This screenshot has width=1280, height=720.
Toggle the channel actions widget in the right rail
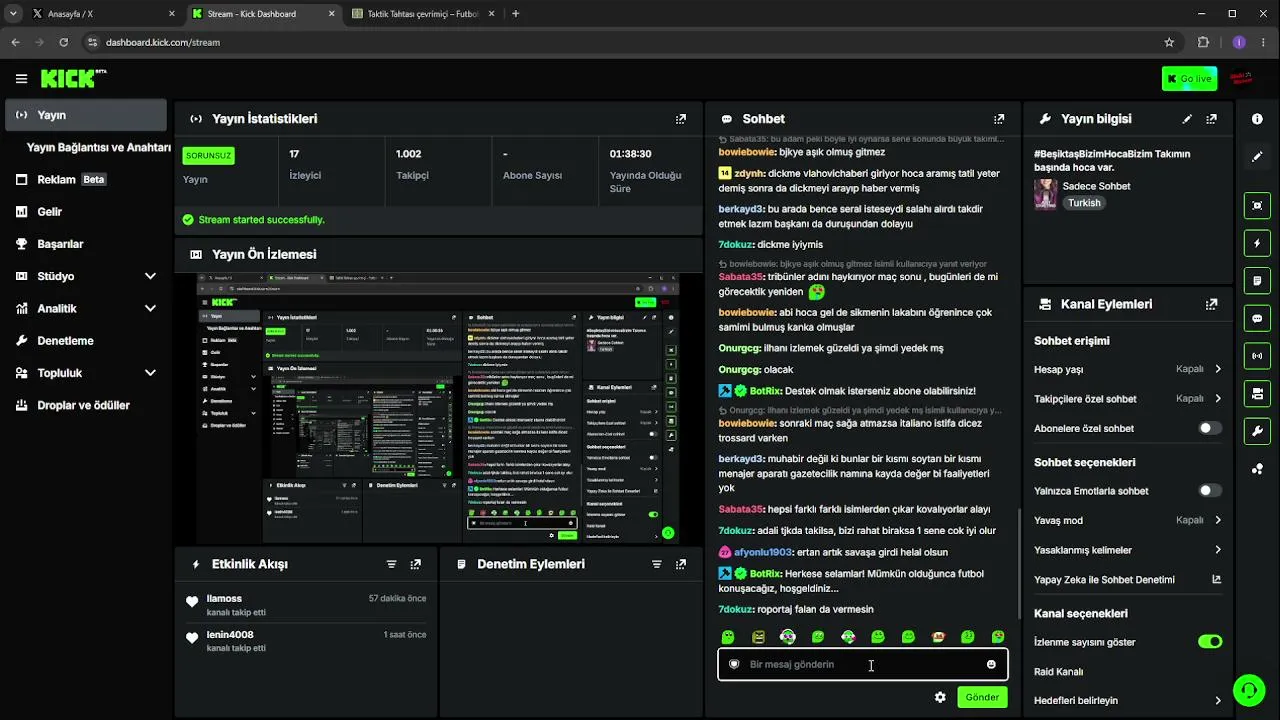[1257, 394]
